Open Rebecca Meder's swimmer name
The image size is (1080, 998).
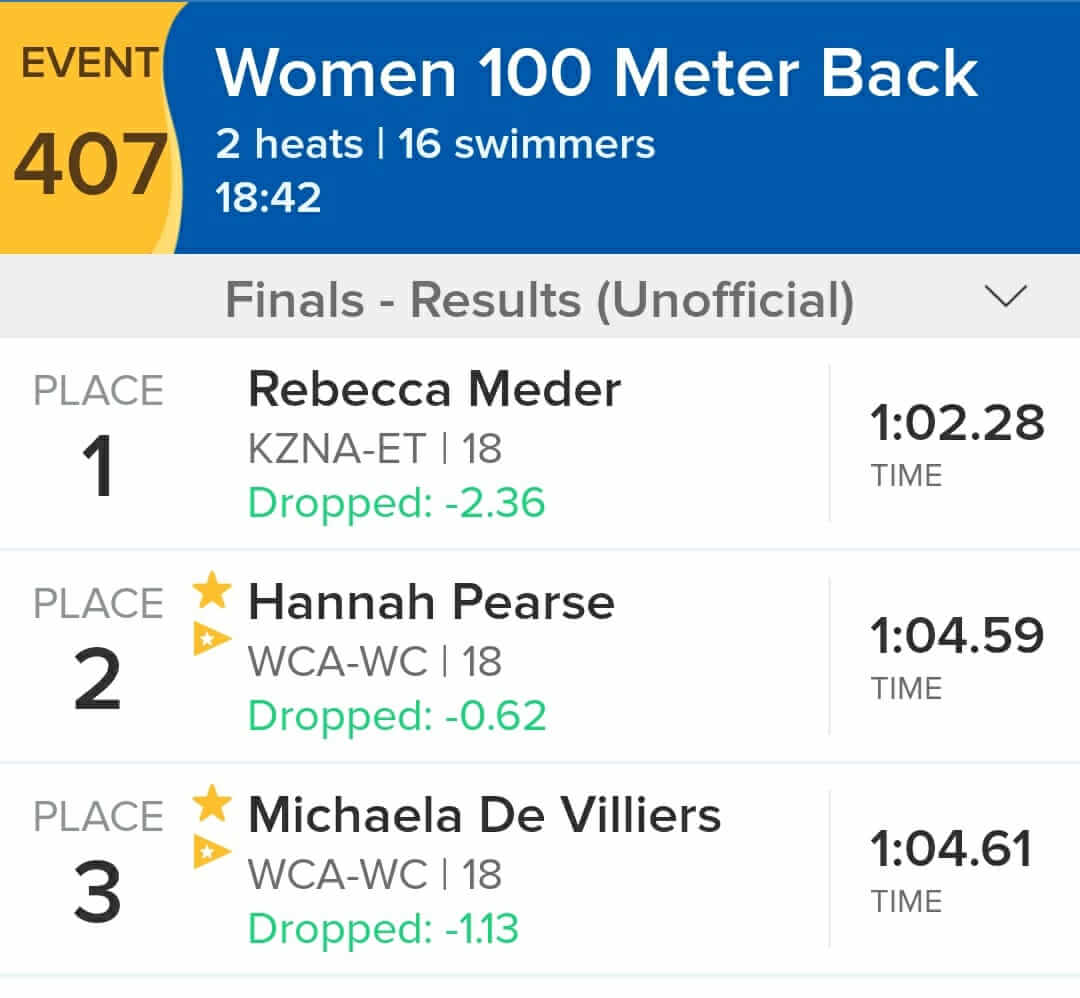(434, 389)
